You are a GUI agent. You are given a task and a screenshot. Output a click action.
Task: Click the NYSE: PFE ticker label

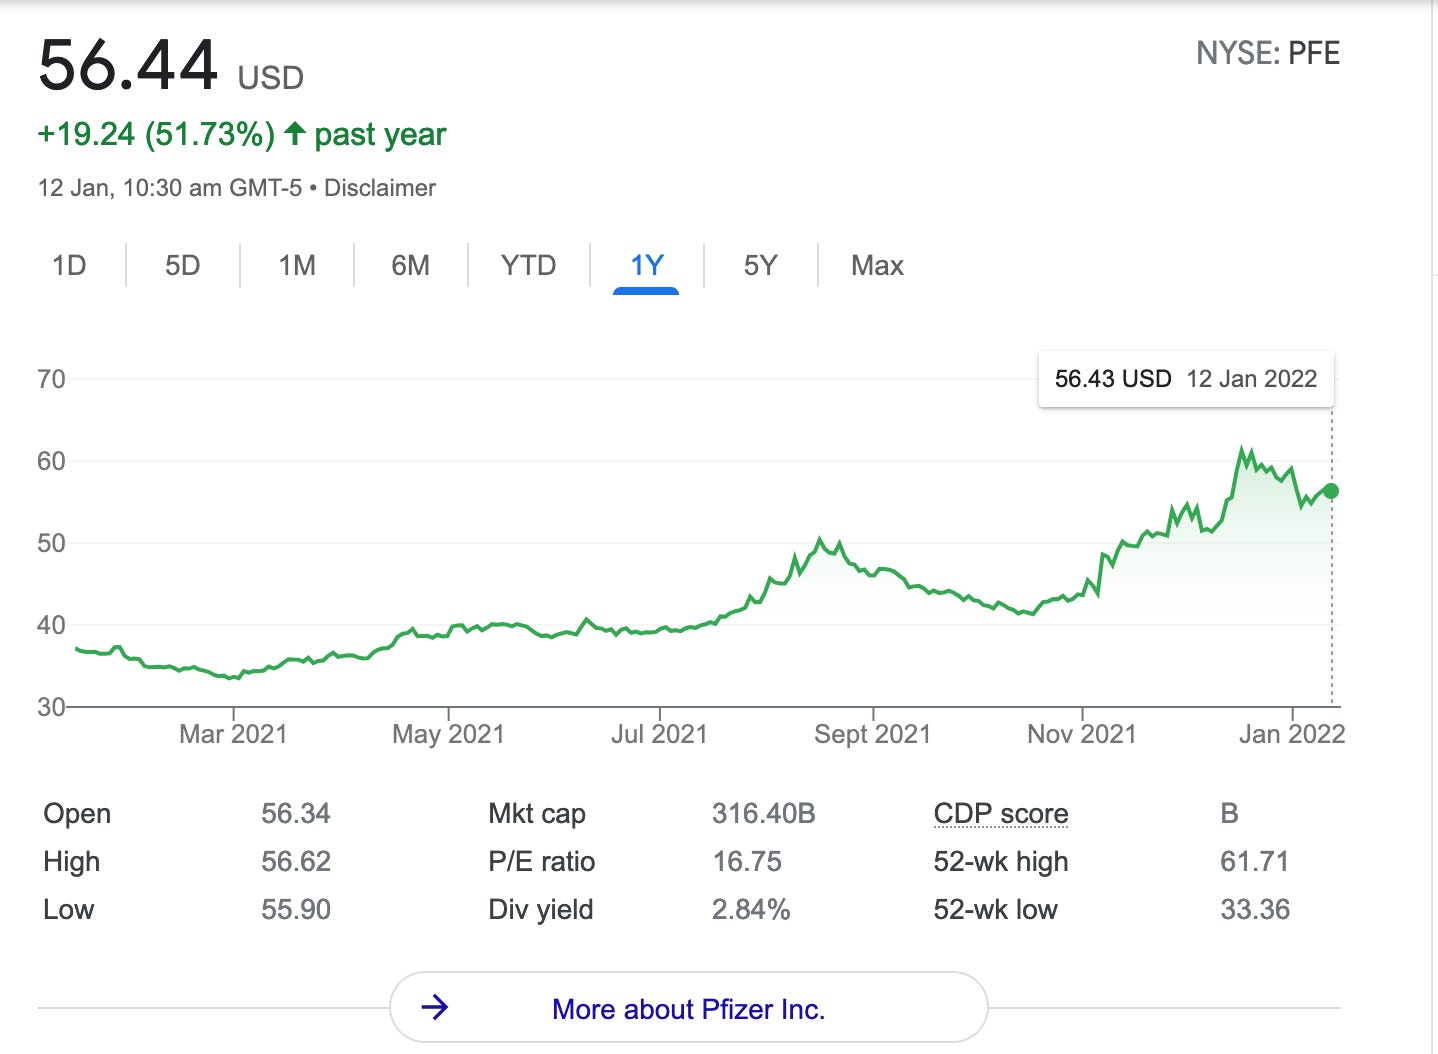tap(1268, 53)
